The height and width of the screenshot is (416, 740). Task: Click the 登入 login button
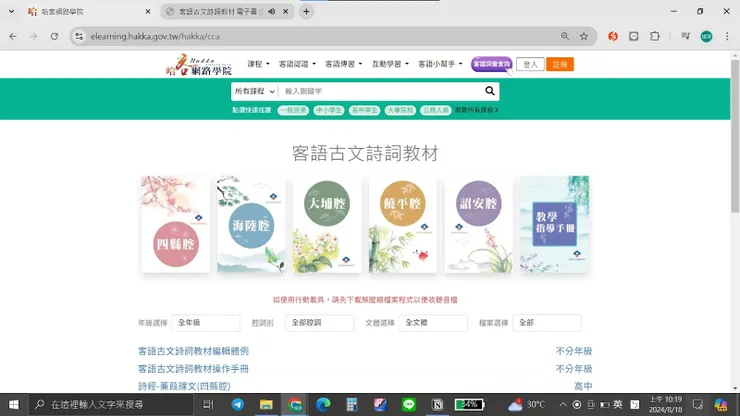(530, 64)
